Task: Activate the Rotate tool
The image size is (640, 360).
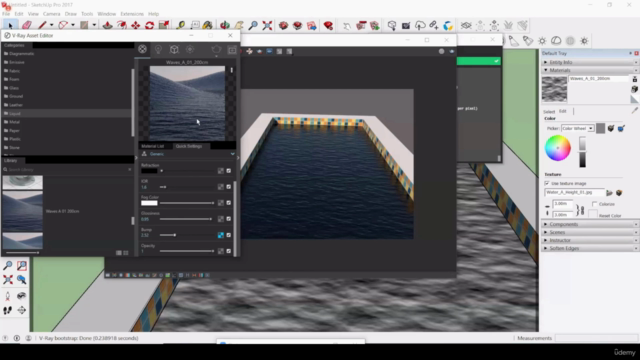Action: pos(149,25)
